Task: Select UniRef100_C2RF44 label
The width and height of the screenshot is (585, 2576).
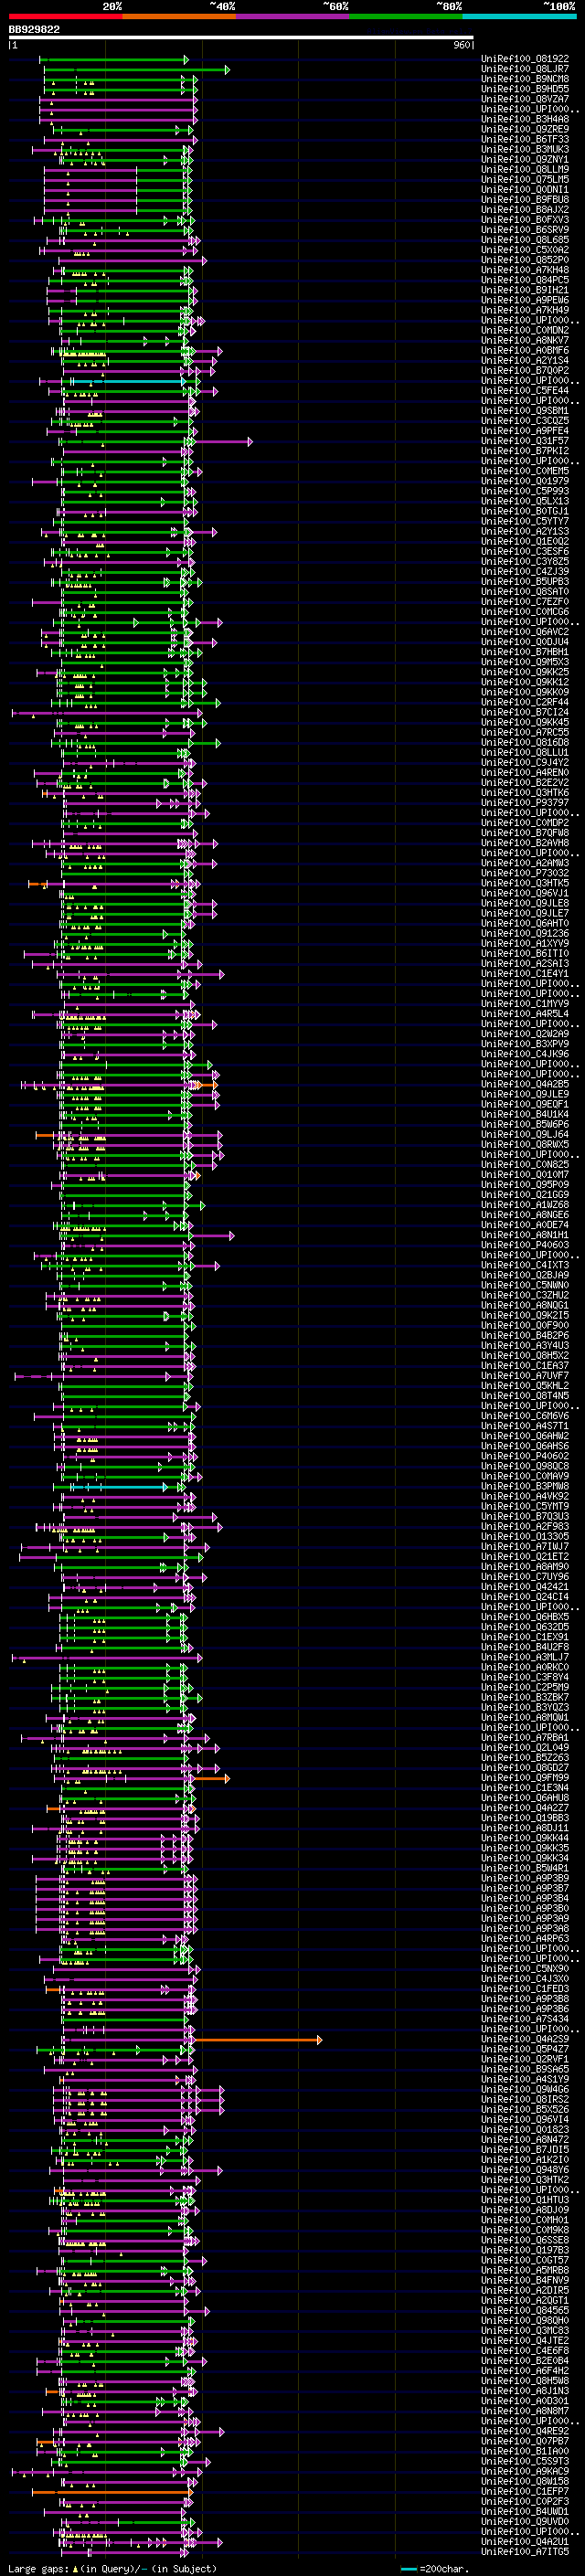Action: coord(525,702)
